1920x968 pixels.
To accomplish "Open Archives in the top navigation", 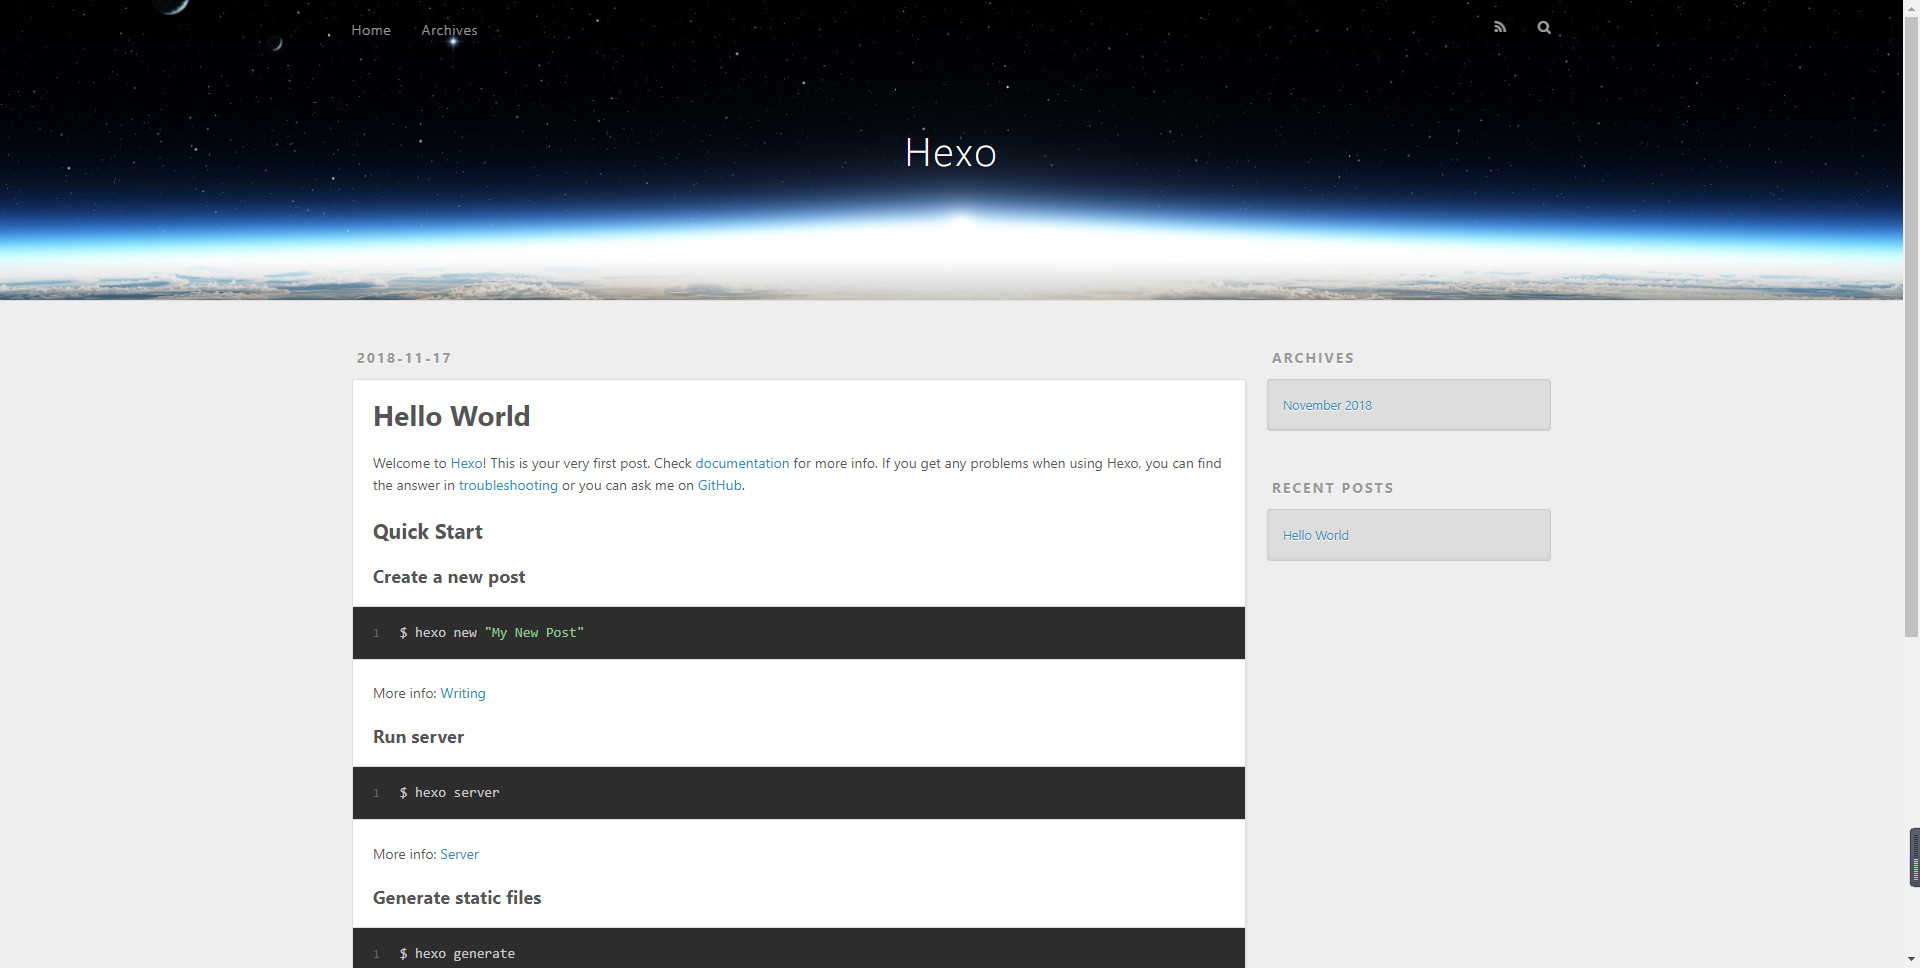I will coord(449,30).
